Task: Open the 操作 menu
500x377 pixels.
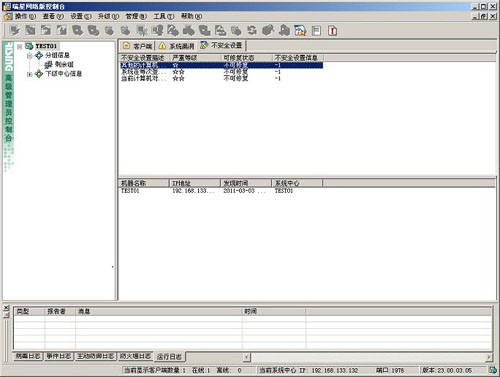Action: pos(25,16)
